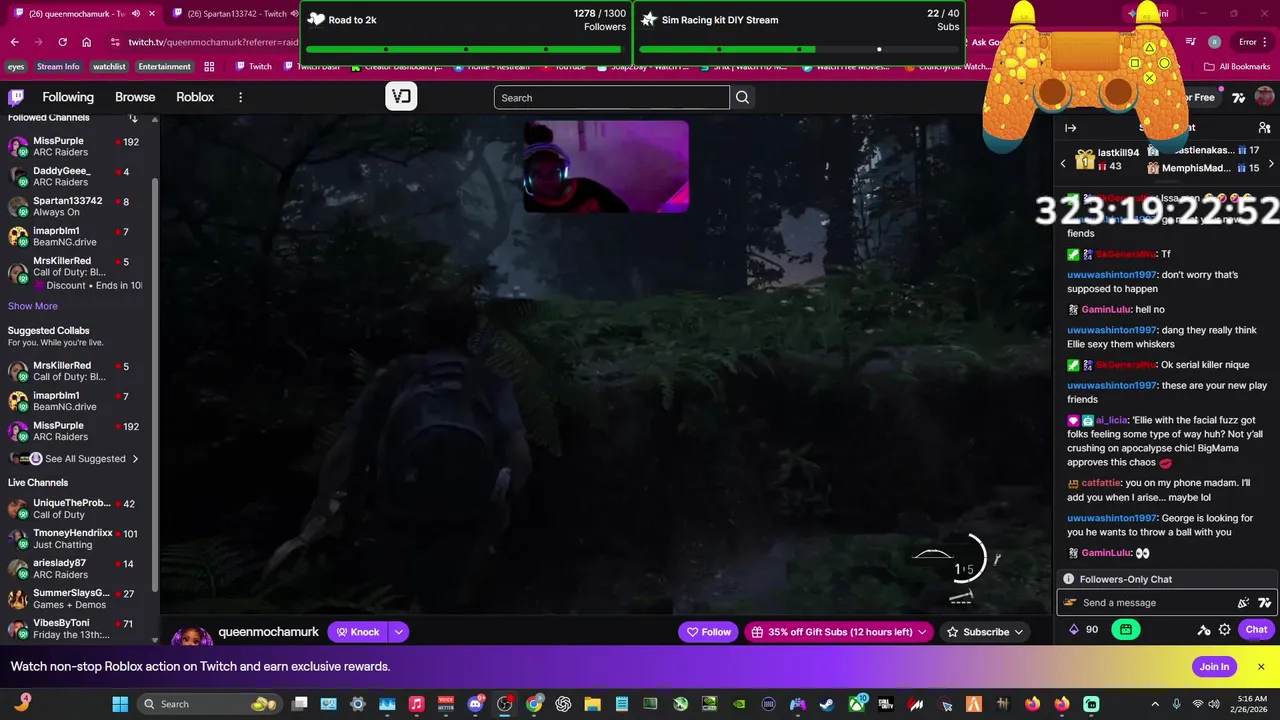Click the Follow button
The width and height of the screenshot is (1280, 720).
pos(708,632)
